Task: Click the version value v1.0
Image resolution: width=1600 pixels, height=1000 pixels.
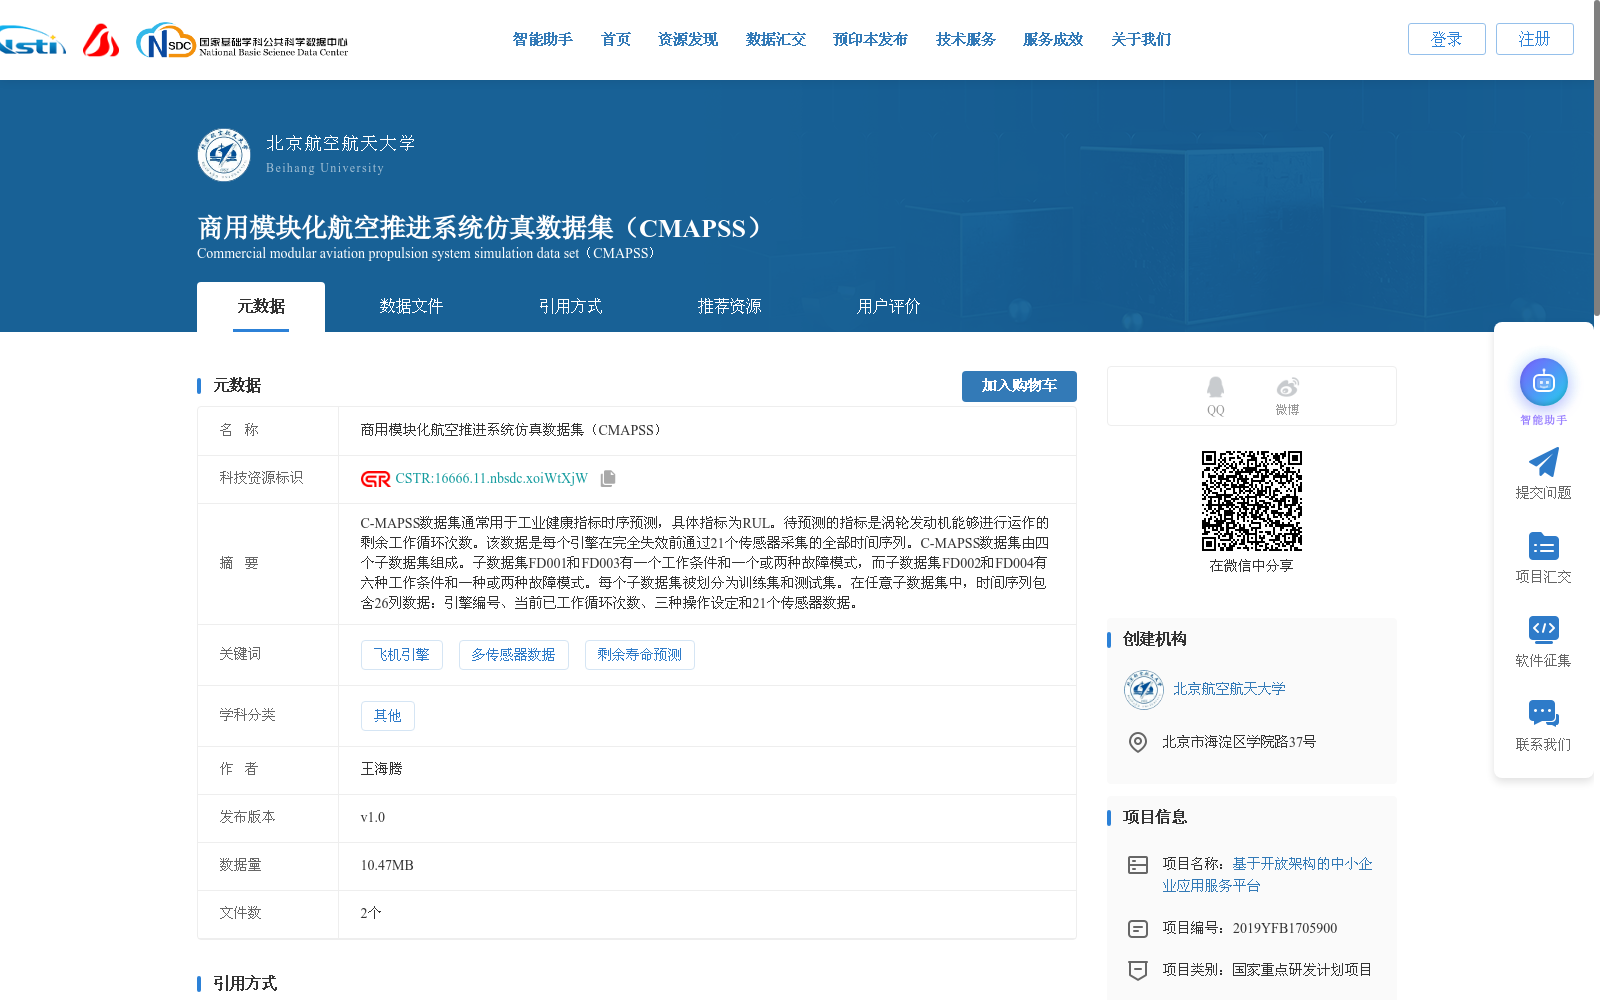Action: (x=372, y=818)
